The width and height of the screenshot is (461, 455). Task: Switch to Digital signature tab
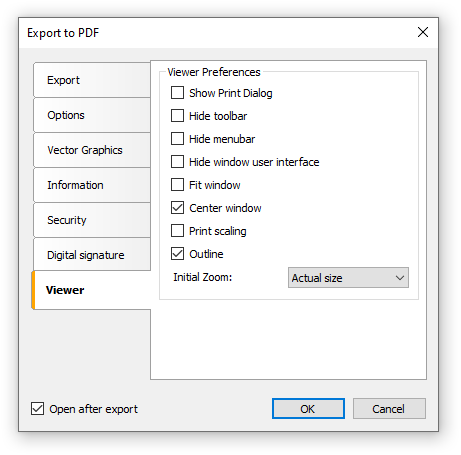(x=92, y=255)
